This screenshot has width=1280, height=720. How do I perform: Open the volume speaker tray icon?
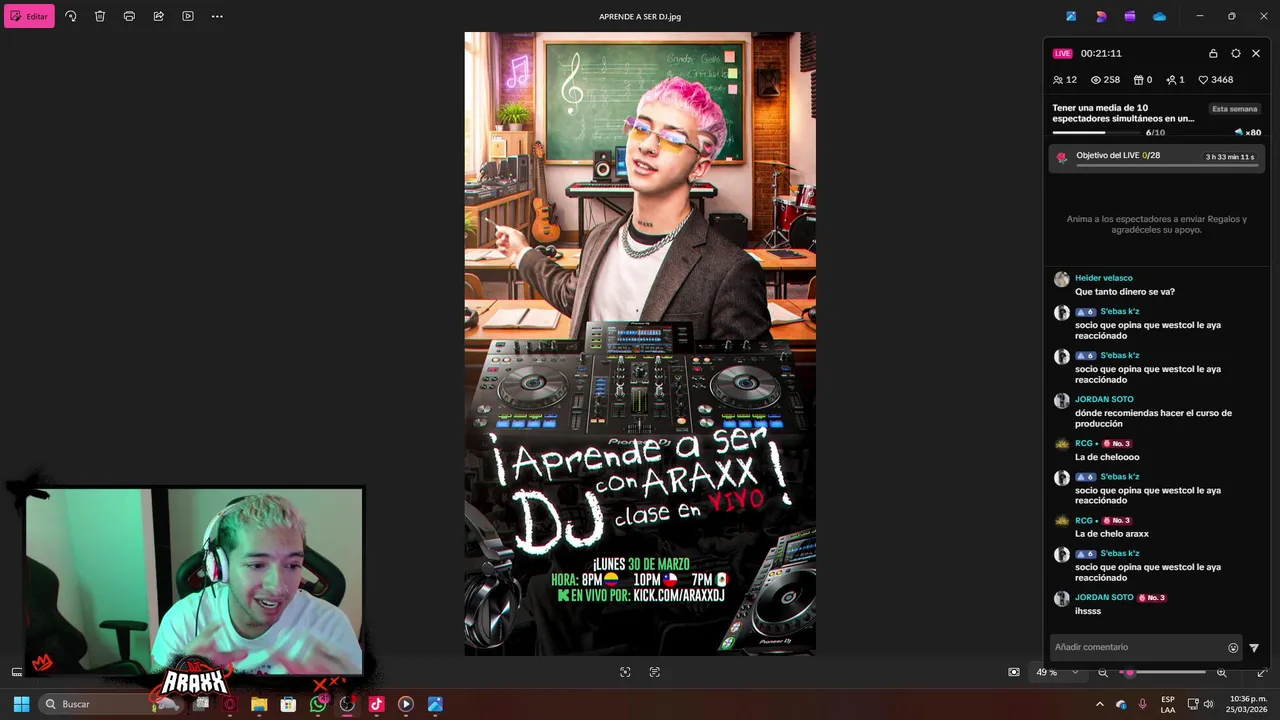[x=1208, y=704]
